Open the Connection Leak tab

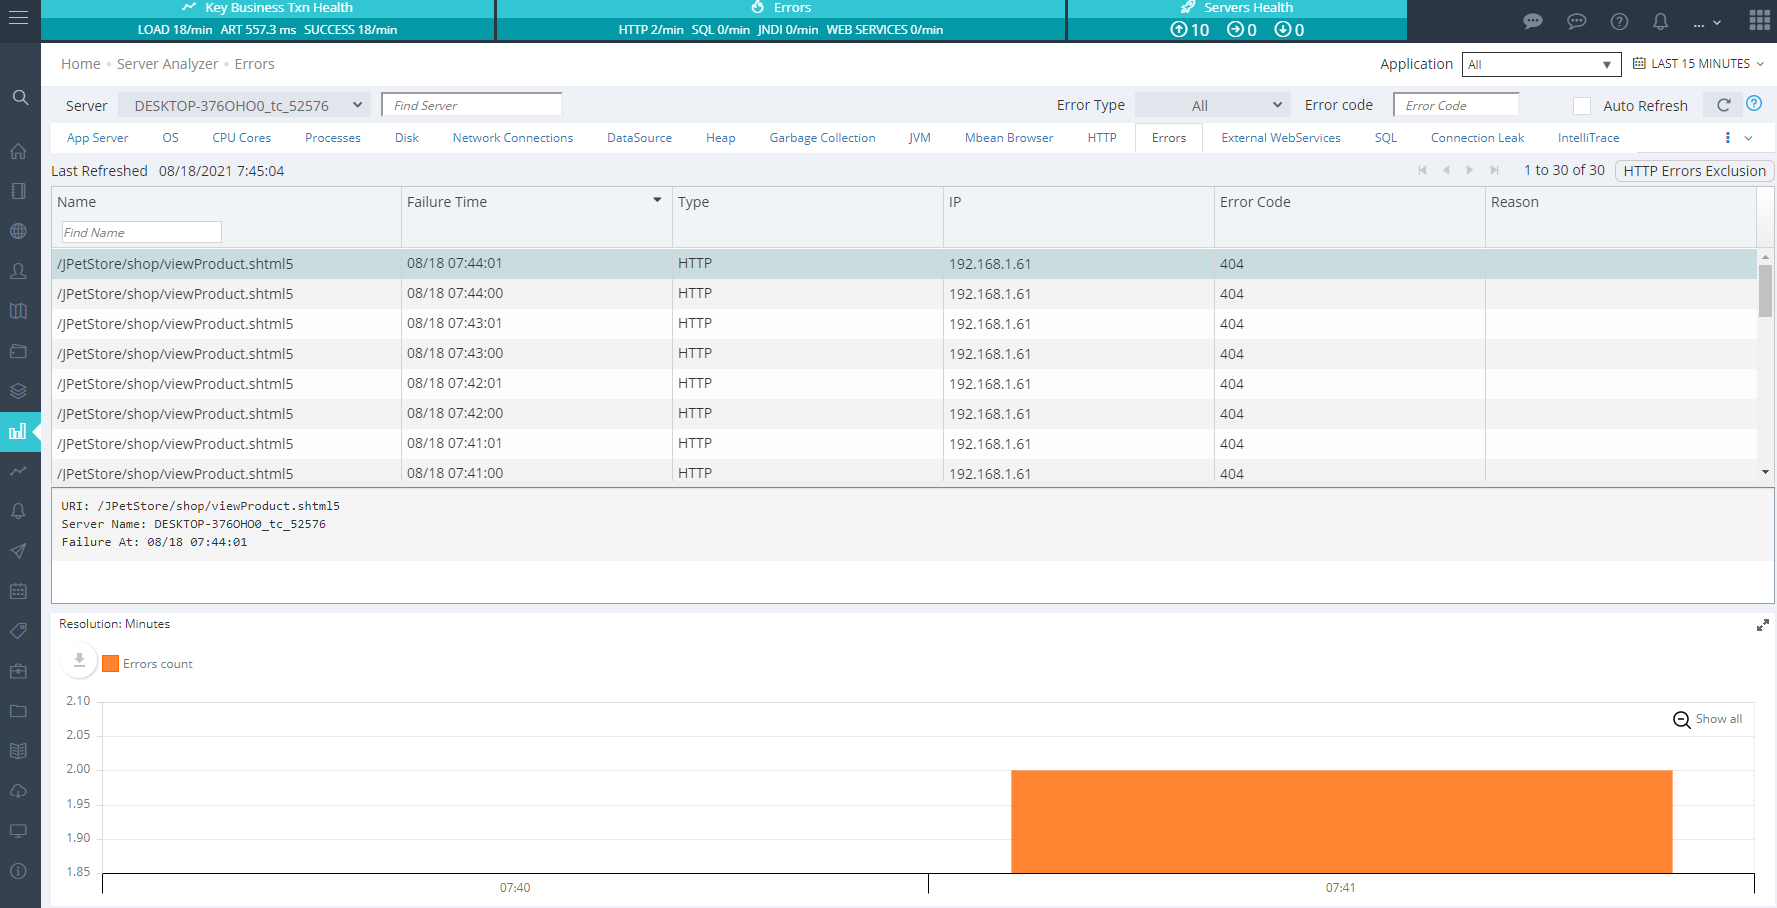[x=1477, y=138]
